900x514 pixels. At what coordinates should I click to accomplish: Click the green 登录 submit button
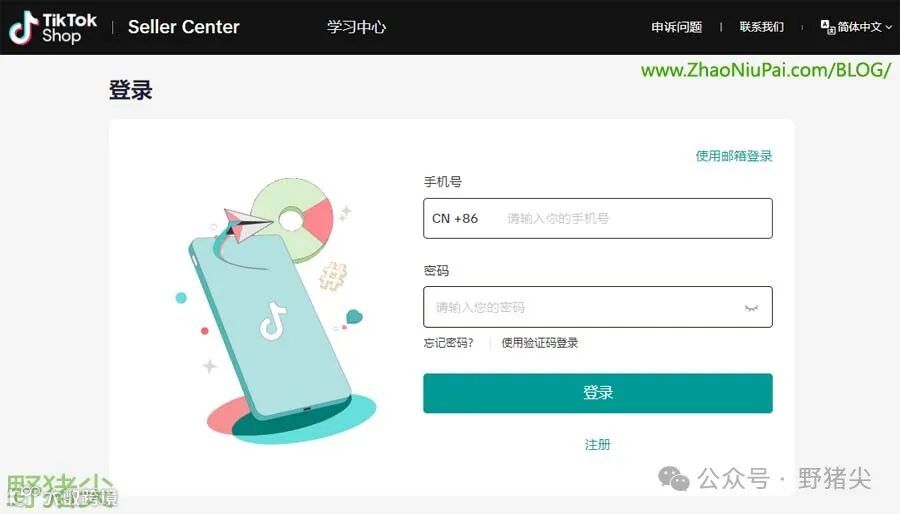(598, 393)
